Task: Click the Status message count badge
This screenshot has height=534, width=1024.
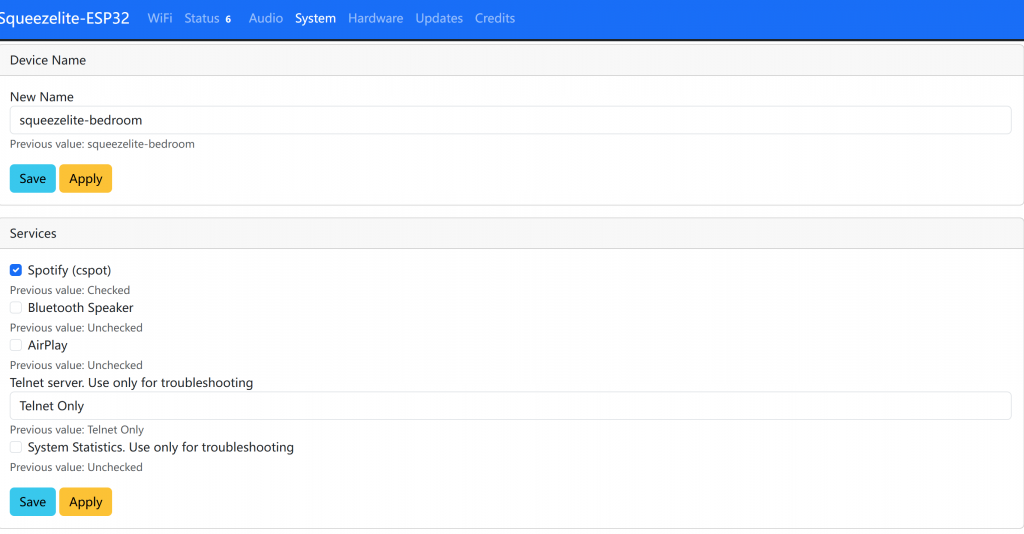Action: [x=228, y=19]
